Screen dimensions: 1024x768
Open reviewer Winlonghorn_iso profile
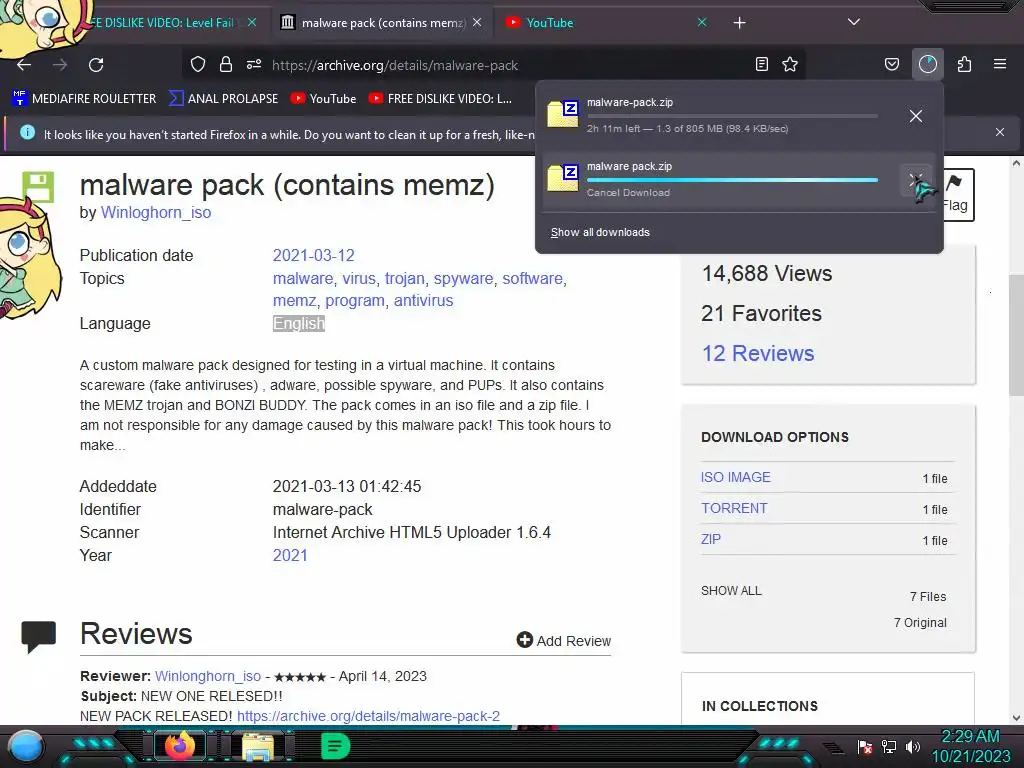click(x=208, y=676)
